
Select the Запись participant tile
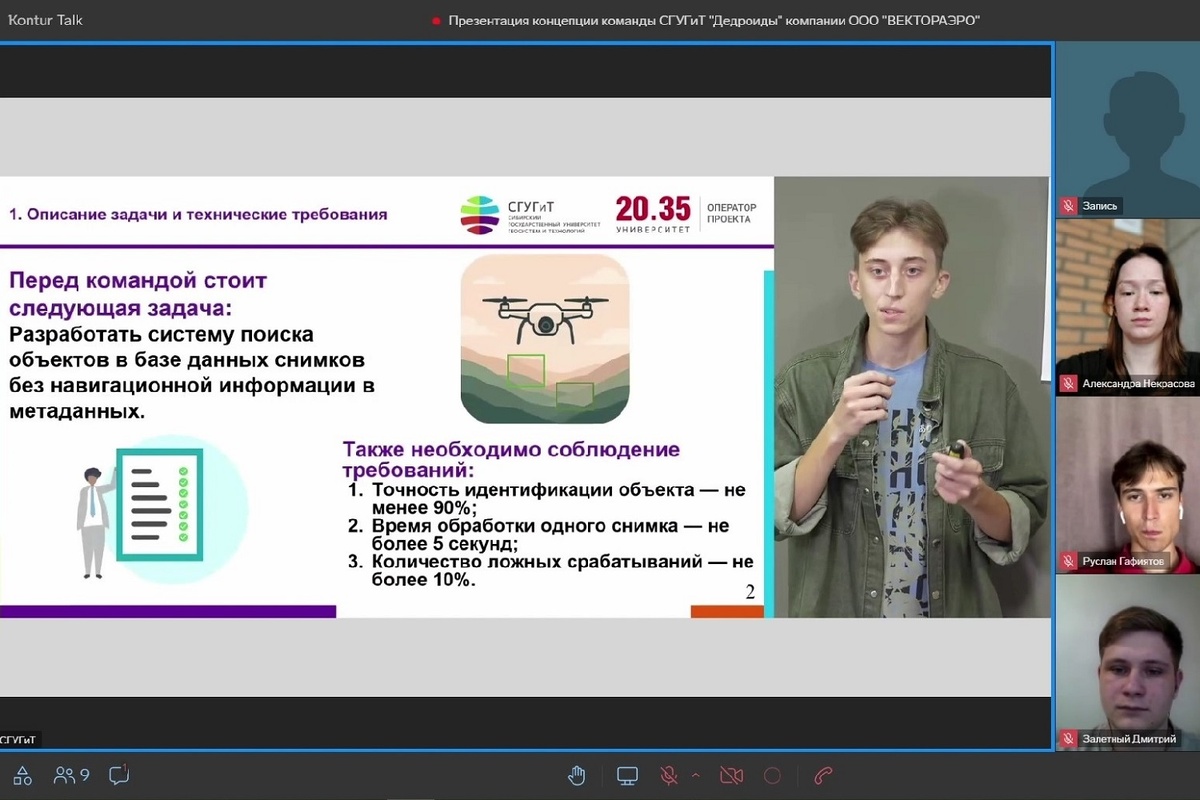point(1128,130)
